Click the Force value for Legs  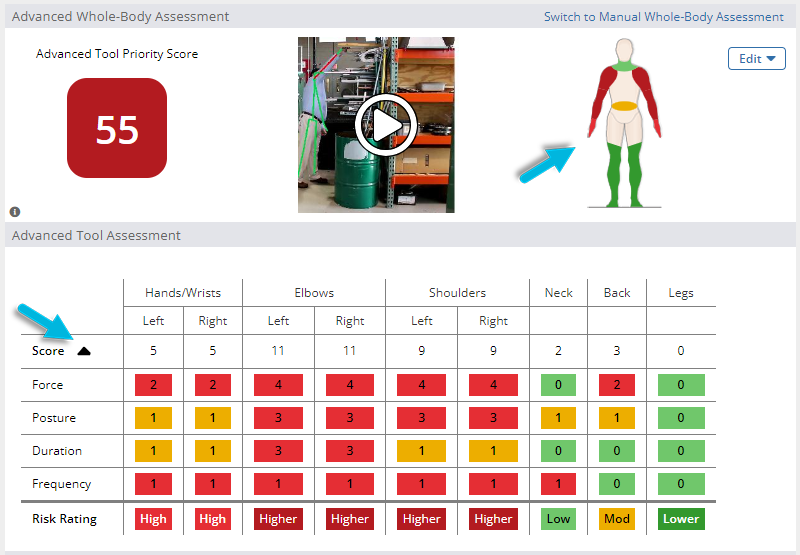coord(681,385)
